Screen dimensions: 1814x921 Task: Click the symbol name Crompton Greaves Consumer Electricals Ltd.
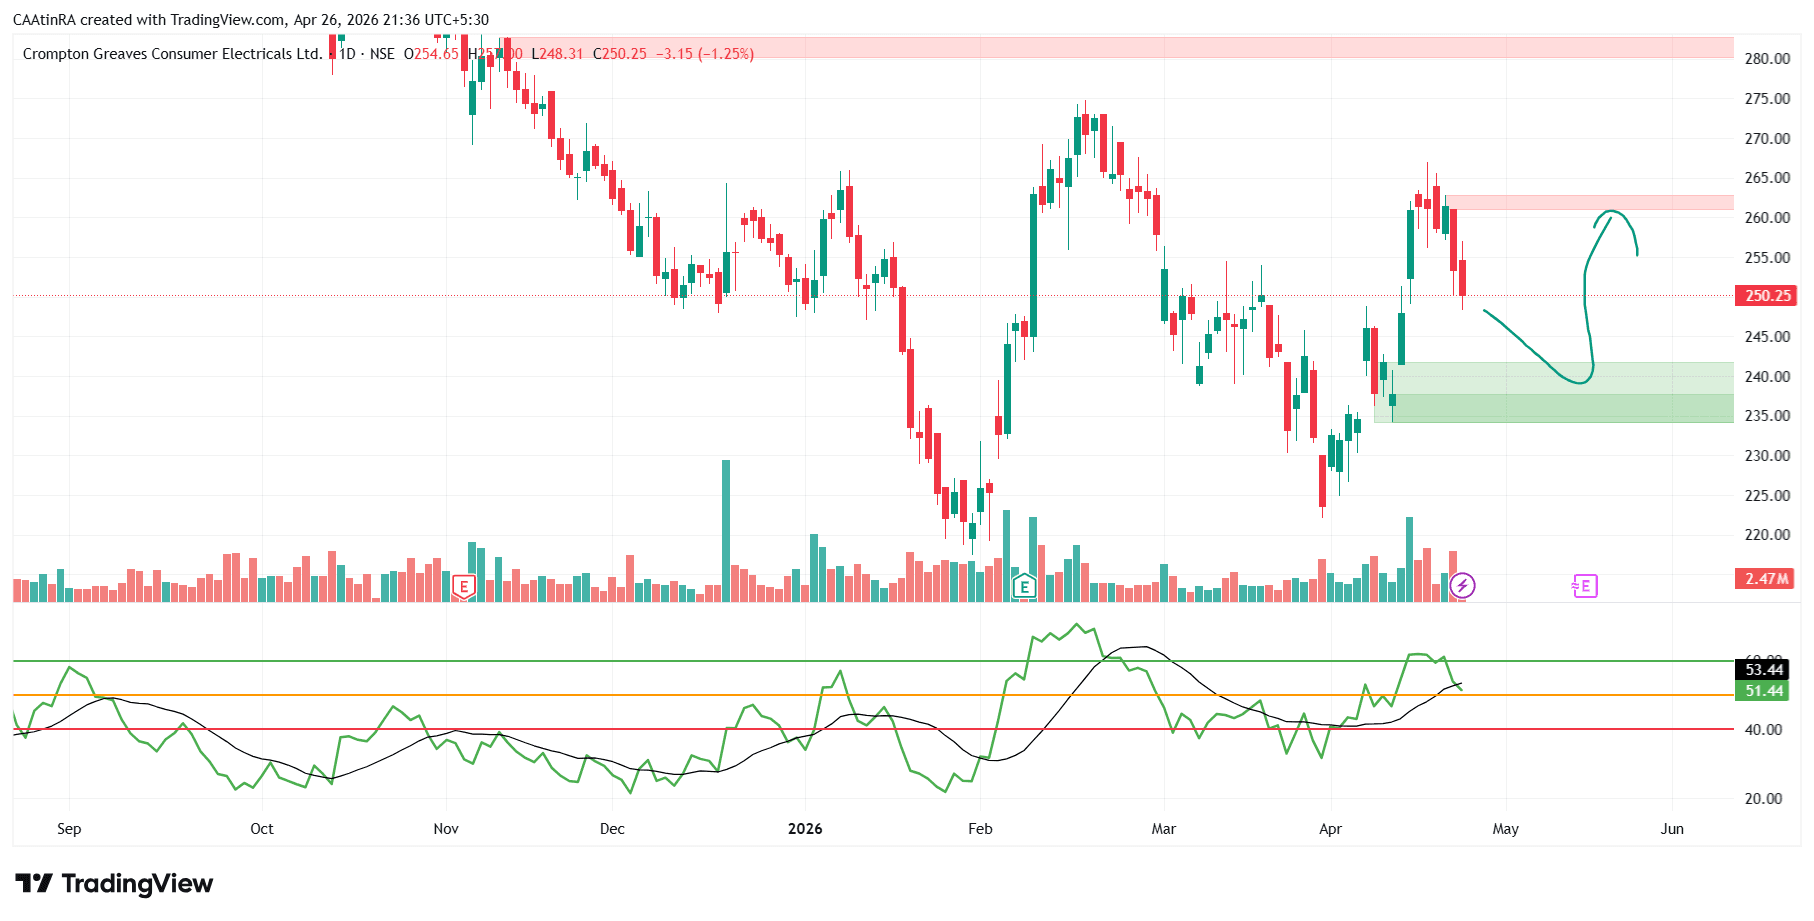click(172, 54)
